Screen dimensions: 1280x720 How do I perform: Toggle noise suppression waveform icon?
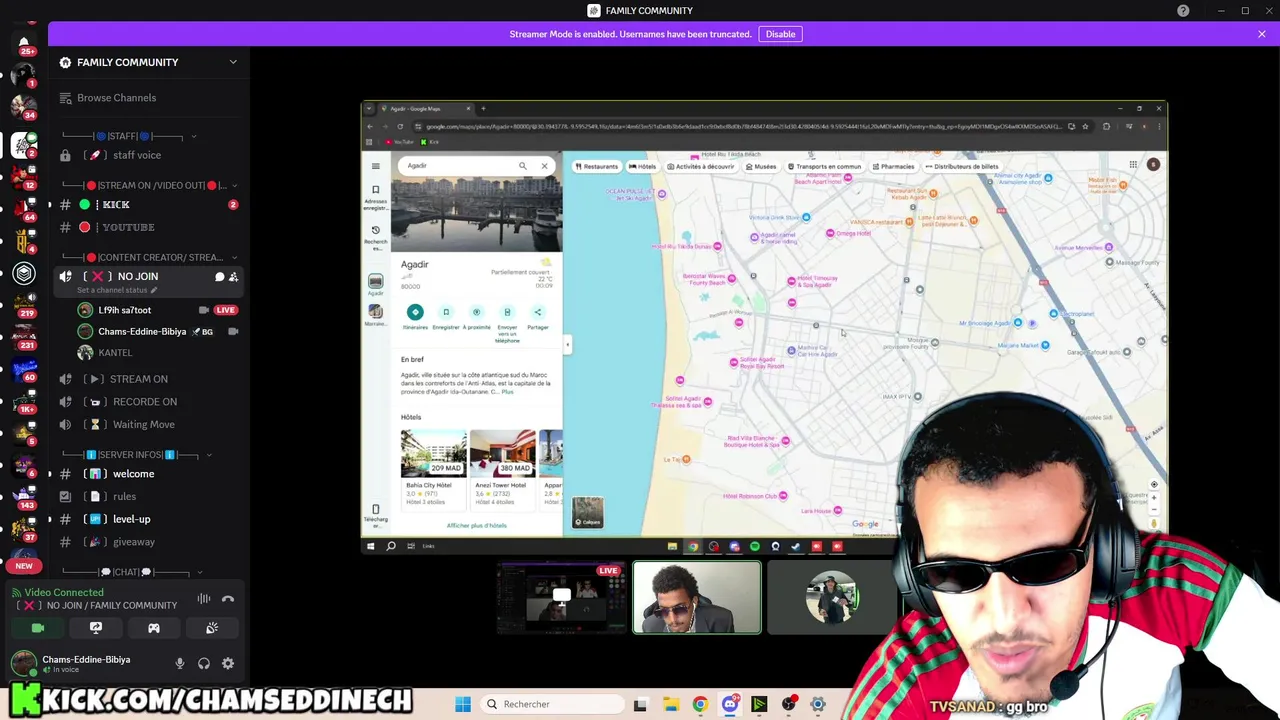pyautogui.click(x=204, y=599)
